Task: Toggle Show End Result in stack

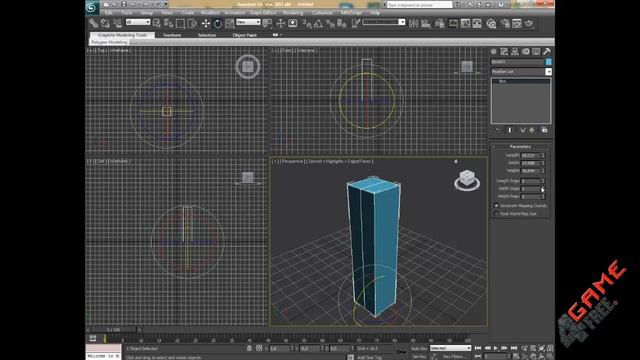Action: pos(510,130)
